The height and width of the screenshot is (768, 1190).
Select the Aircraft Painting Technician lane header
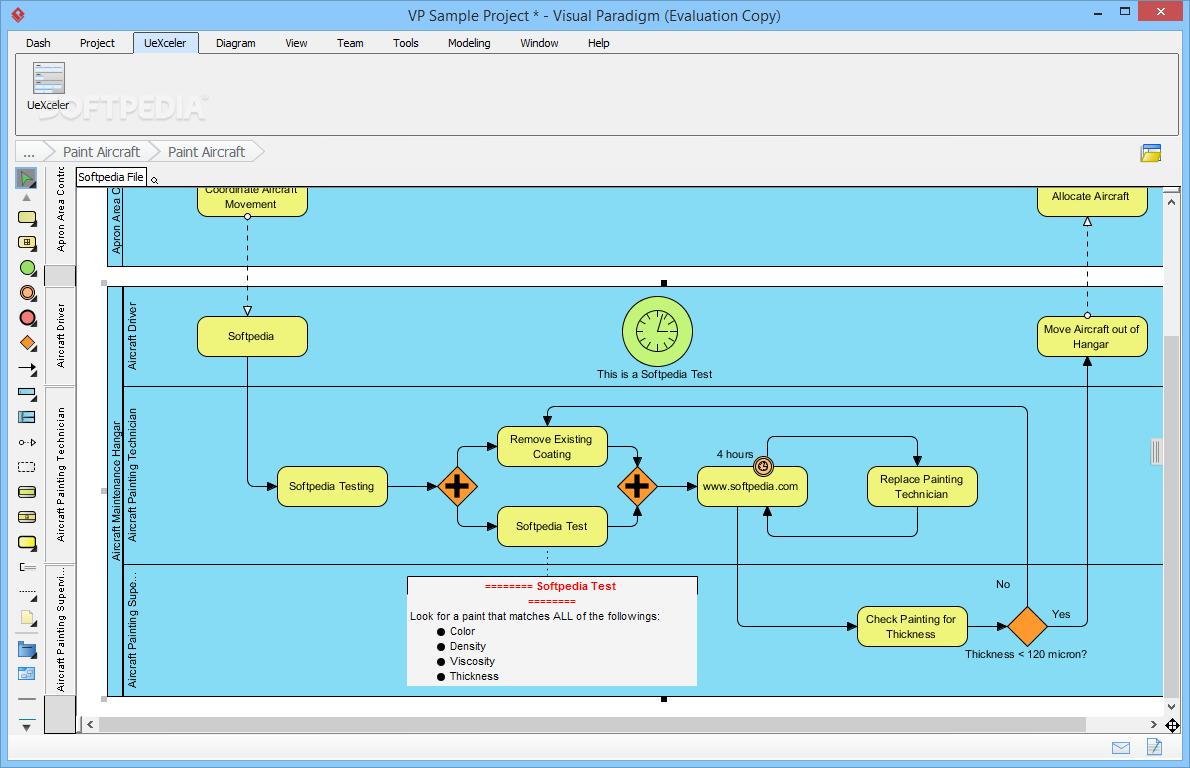point(132,475)
